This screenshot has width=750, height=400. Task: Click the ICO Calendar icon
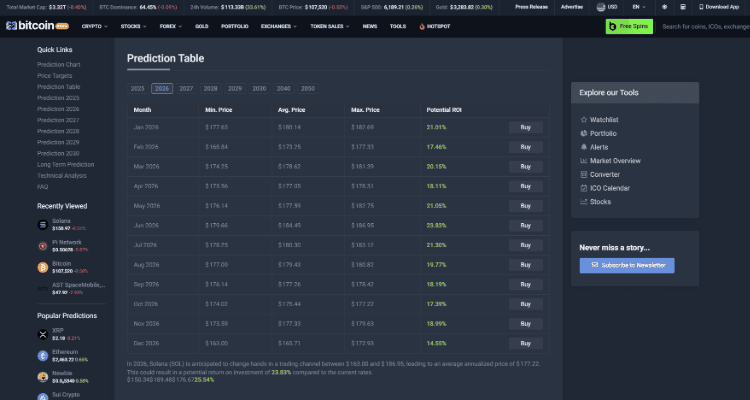coord(583,188)
